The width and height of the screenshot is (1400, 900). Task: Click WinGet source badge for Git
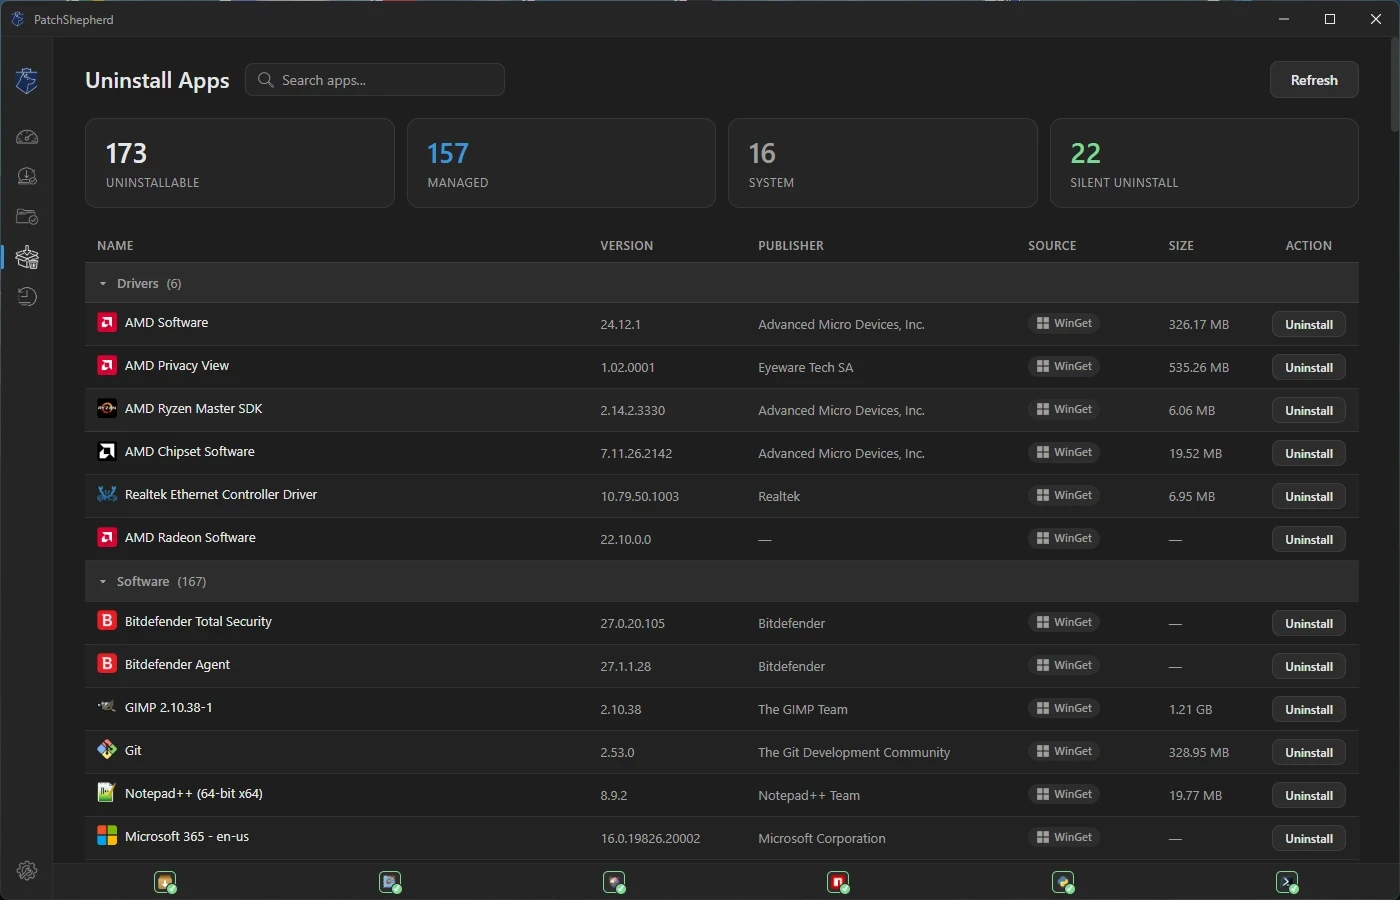click(x=1064, y=751)
